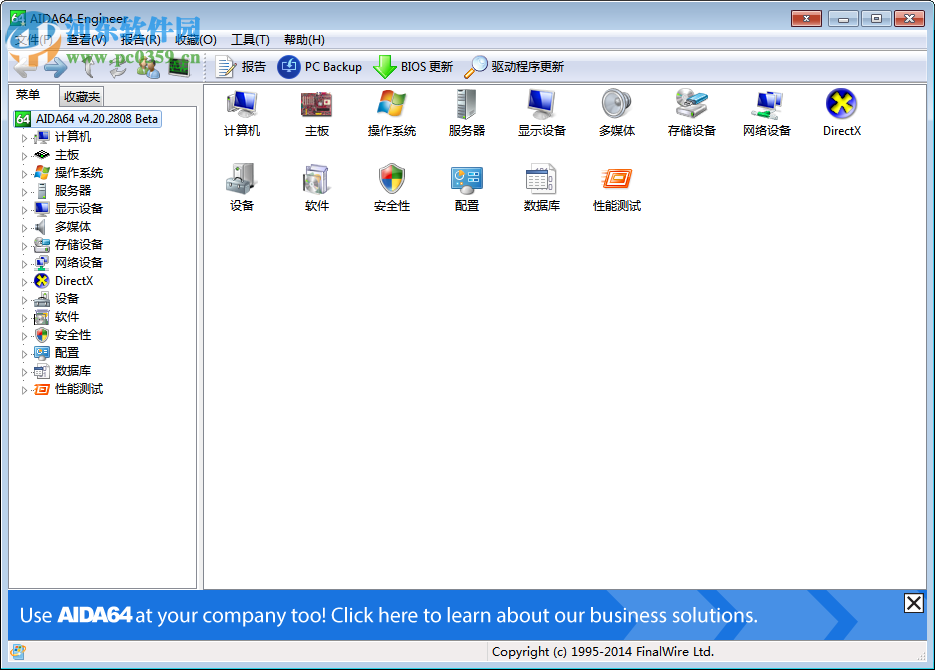Open the 安全性 shield icon in main pane
This screenshot has width=935, height=670.
392,188
